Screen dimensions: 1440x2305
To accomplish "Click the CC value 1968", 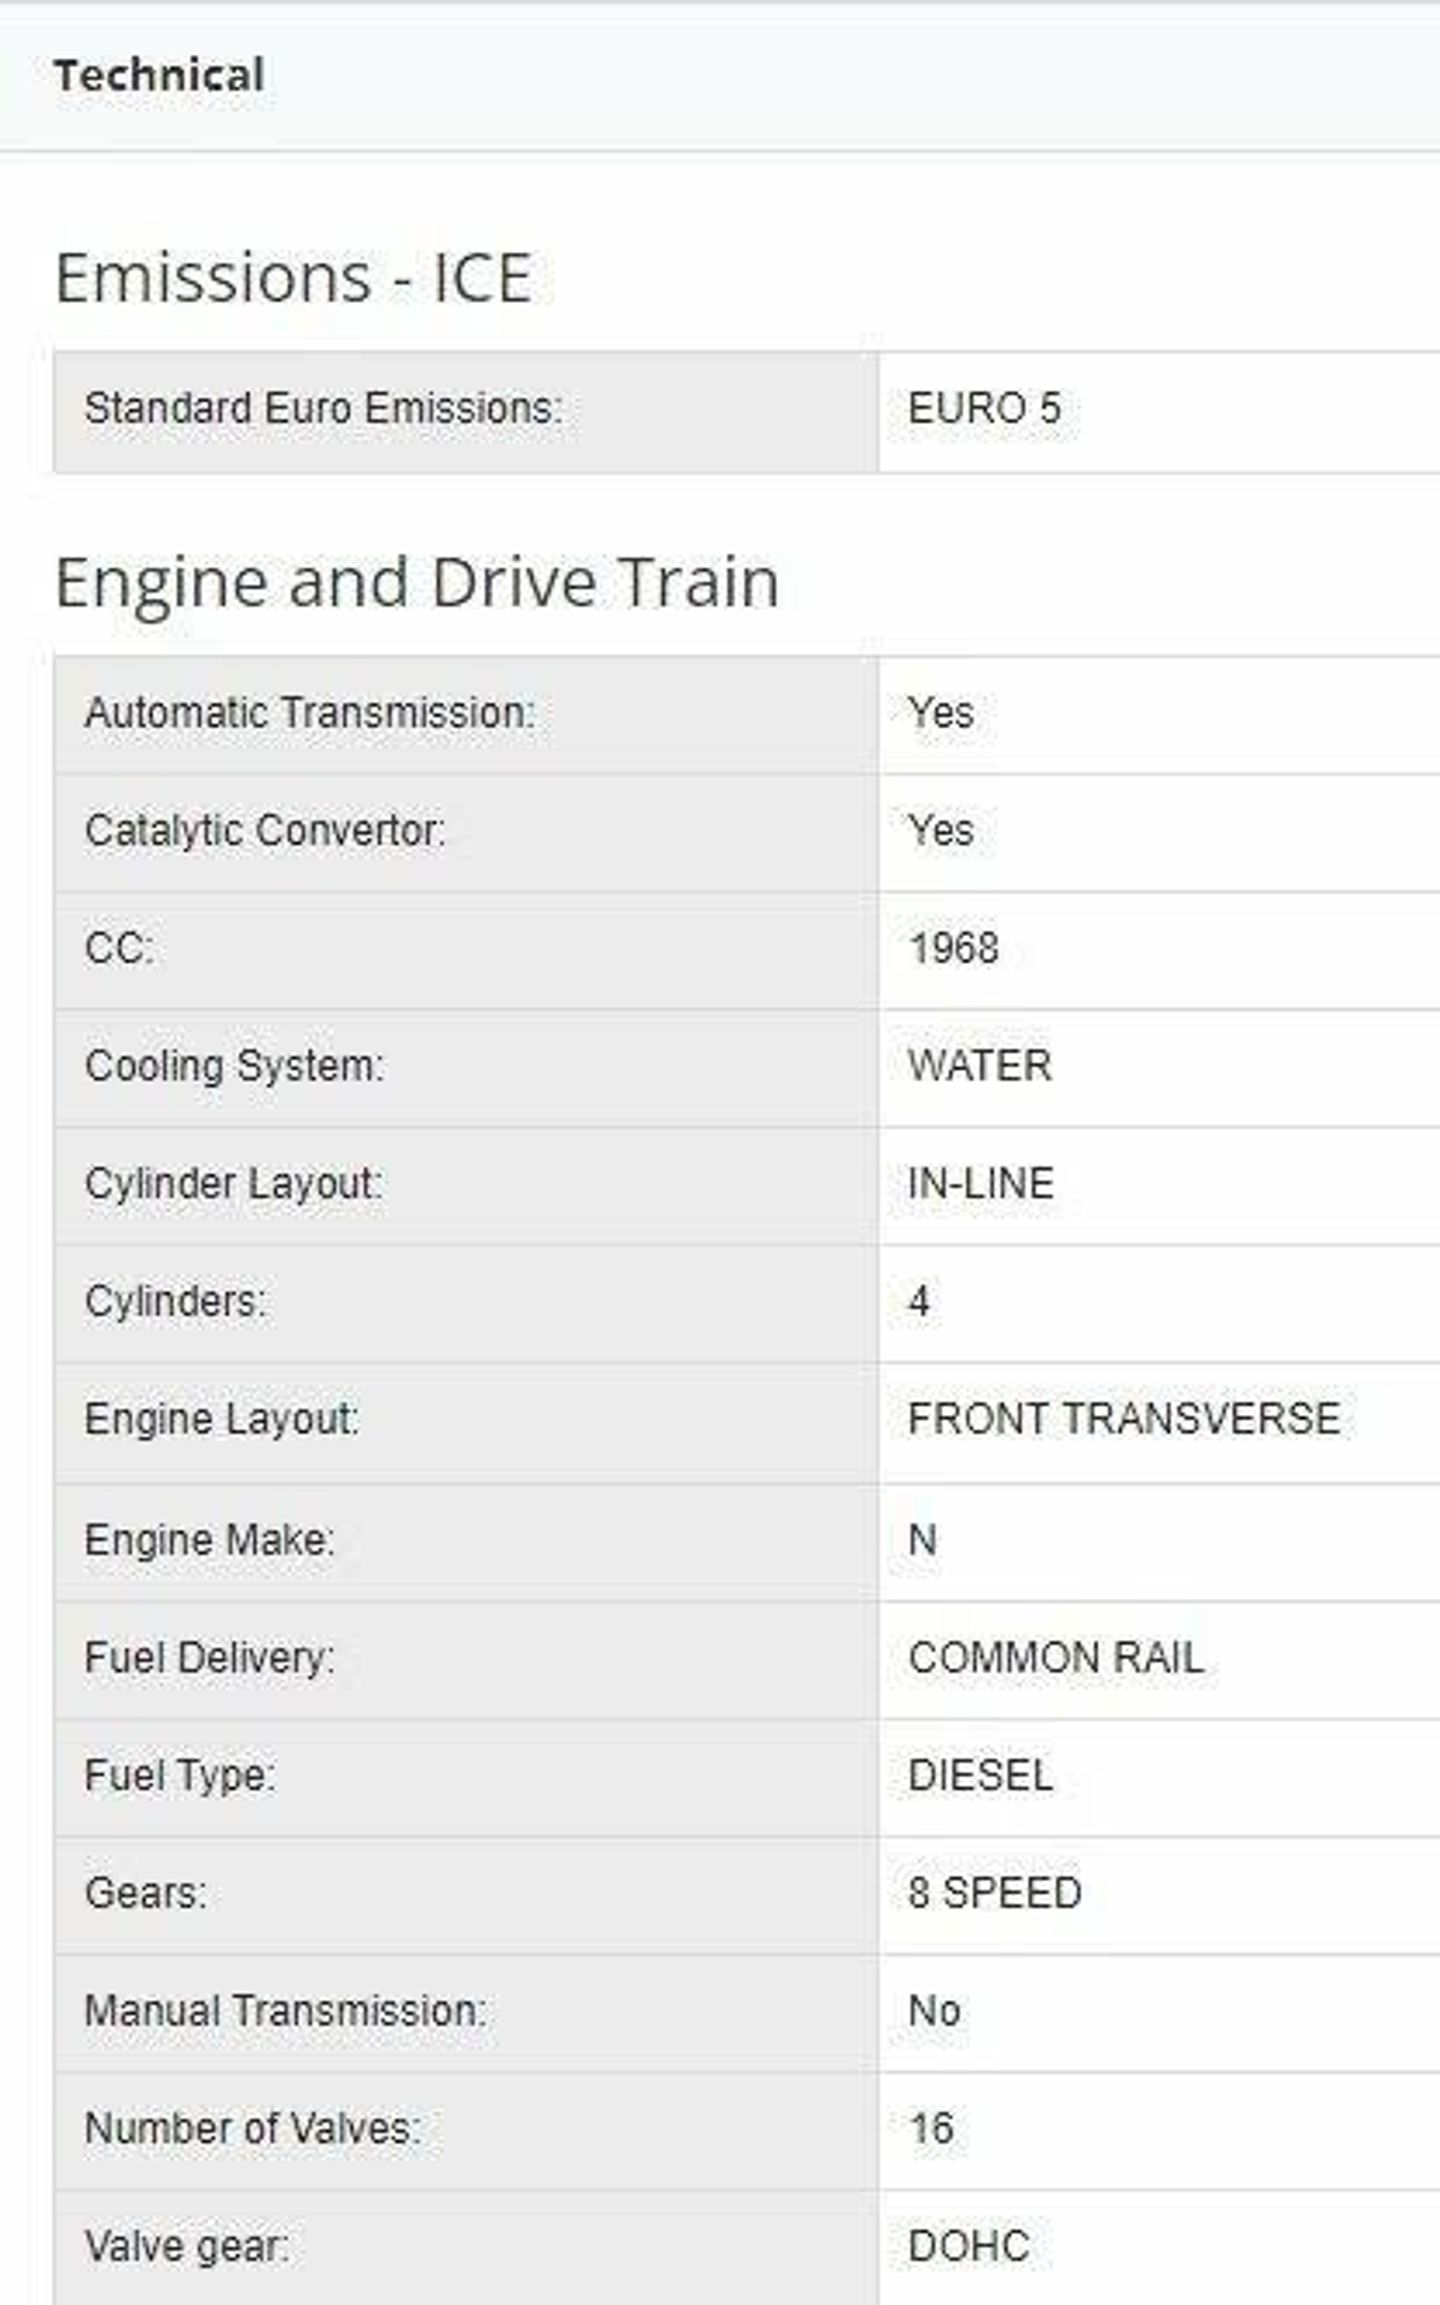I will (953, 949).
